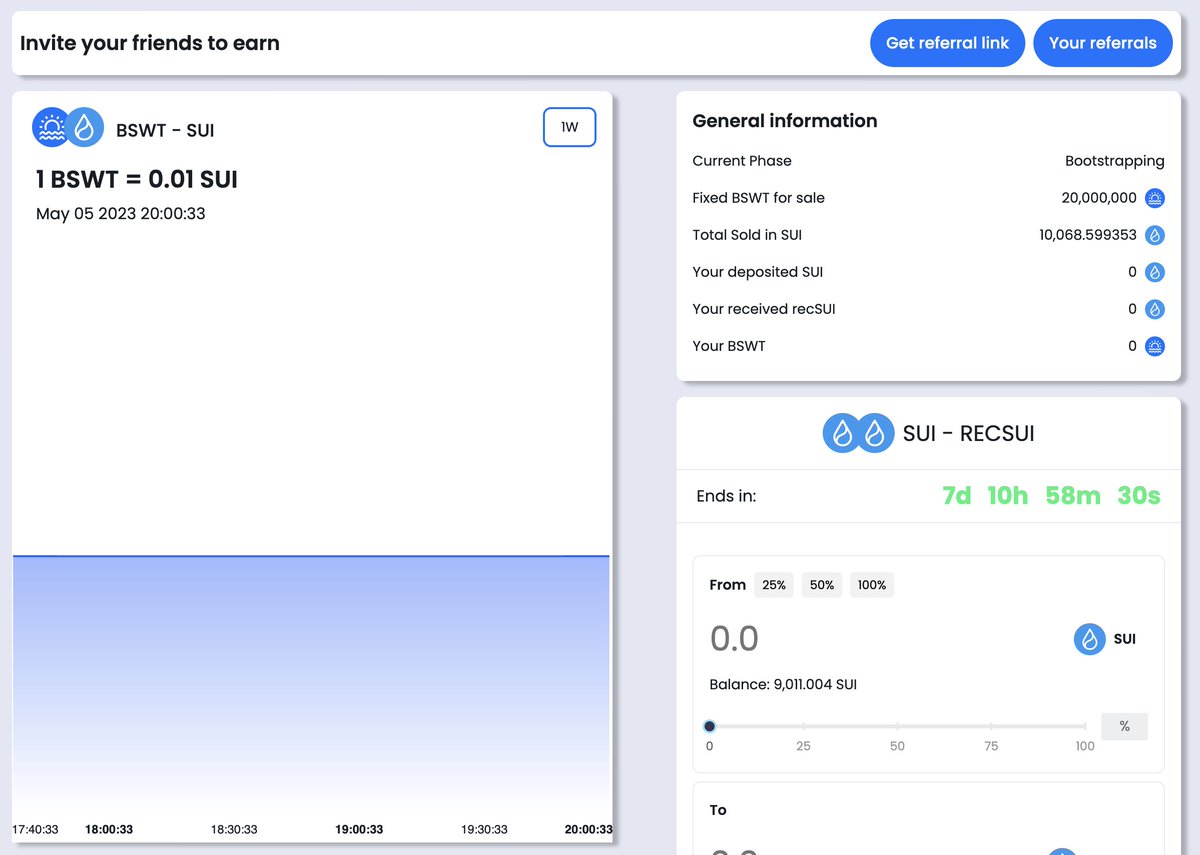Click the BSWT token icon next to the chart title

tap(50, 127)
